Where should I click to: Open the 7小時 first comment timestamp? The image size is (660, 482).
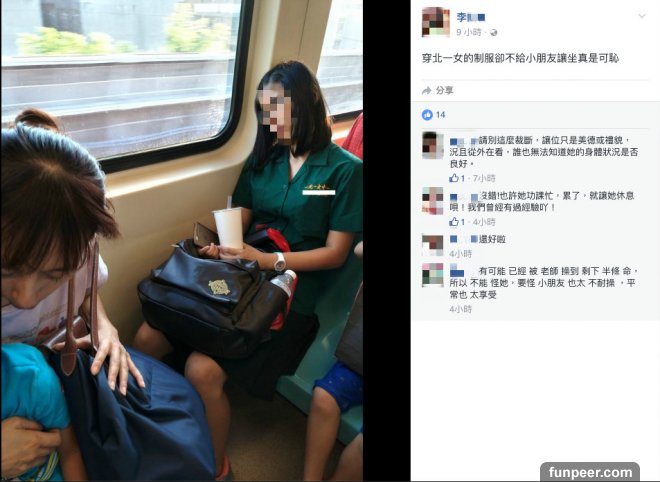(x=484, y=178)
